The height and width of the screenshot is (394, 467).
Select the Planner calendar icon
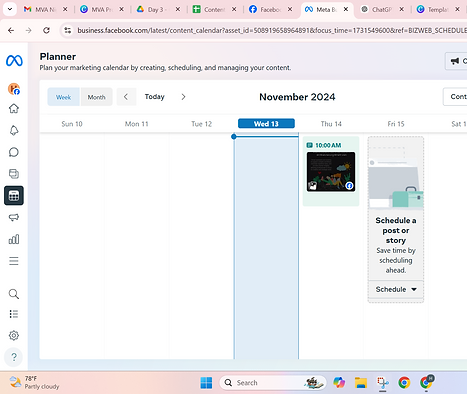tap(14, 196)
